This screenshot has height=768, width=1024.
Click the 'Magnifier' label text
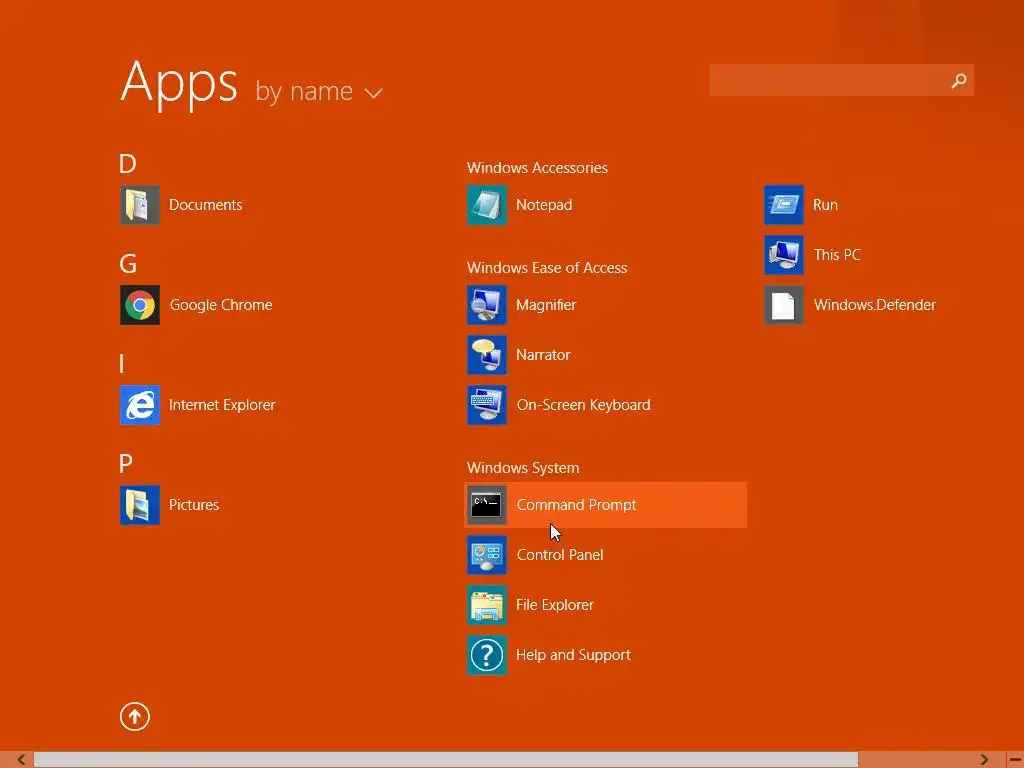[546, 305]
